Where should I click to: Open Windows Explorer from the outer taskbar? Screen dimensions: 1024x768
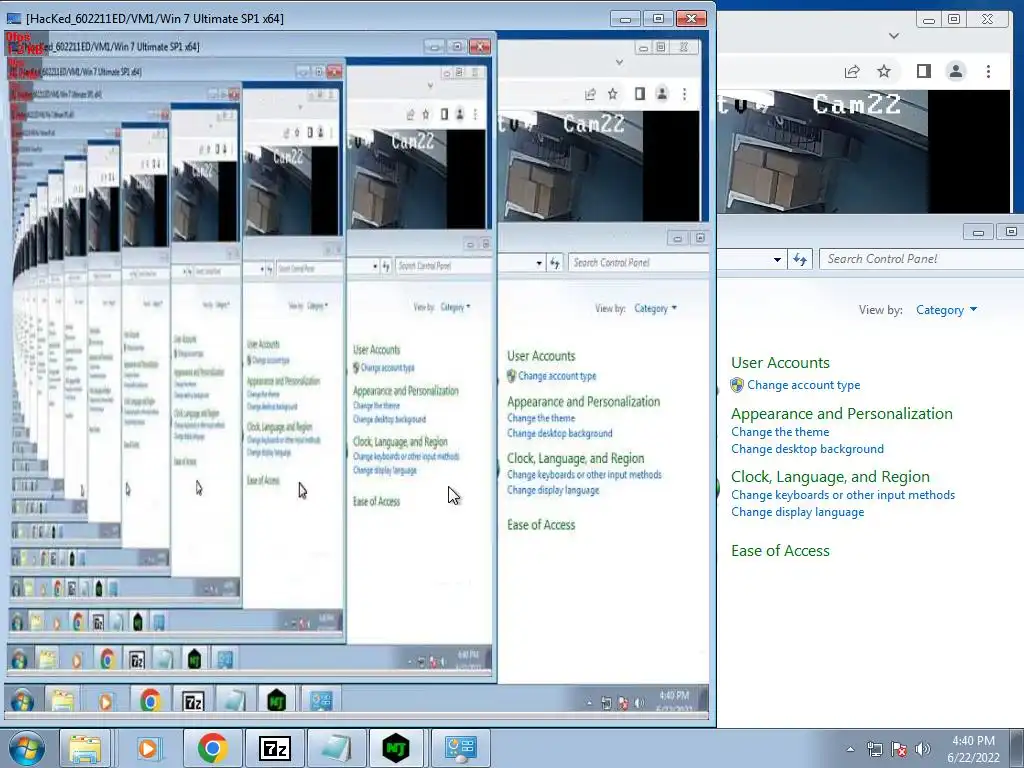pyautogui.click(x=85, y=748)
